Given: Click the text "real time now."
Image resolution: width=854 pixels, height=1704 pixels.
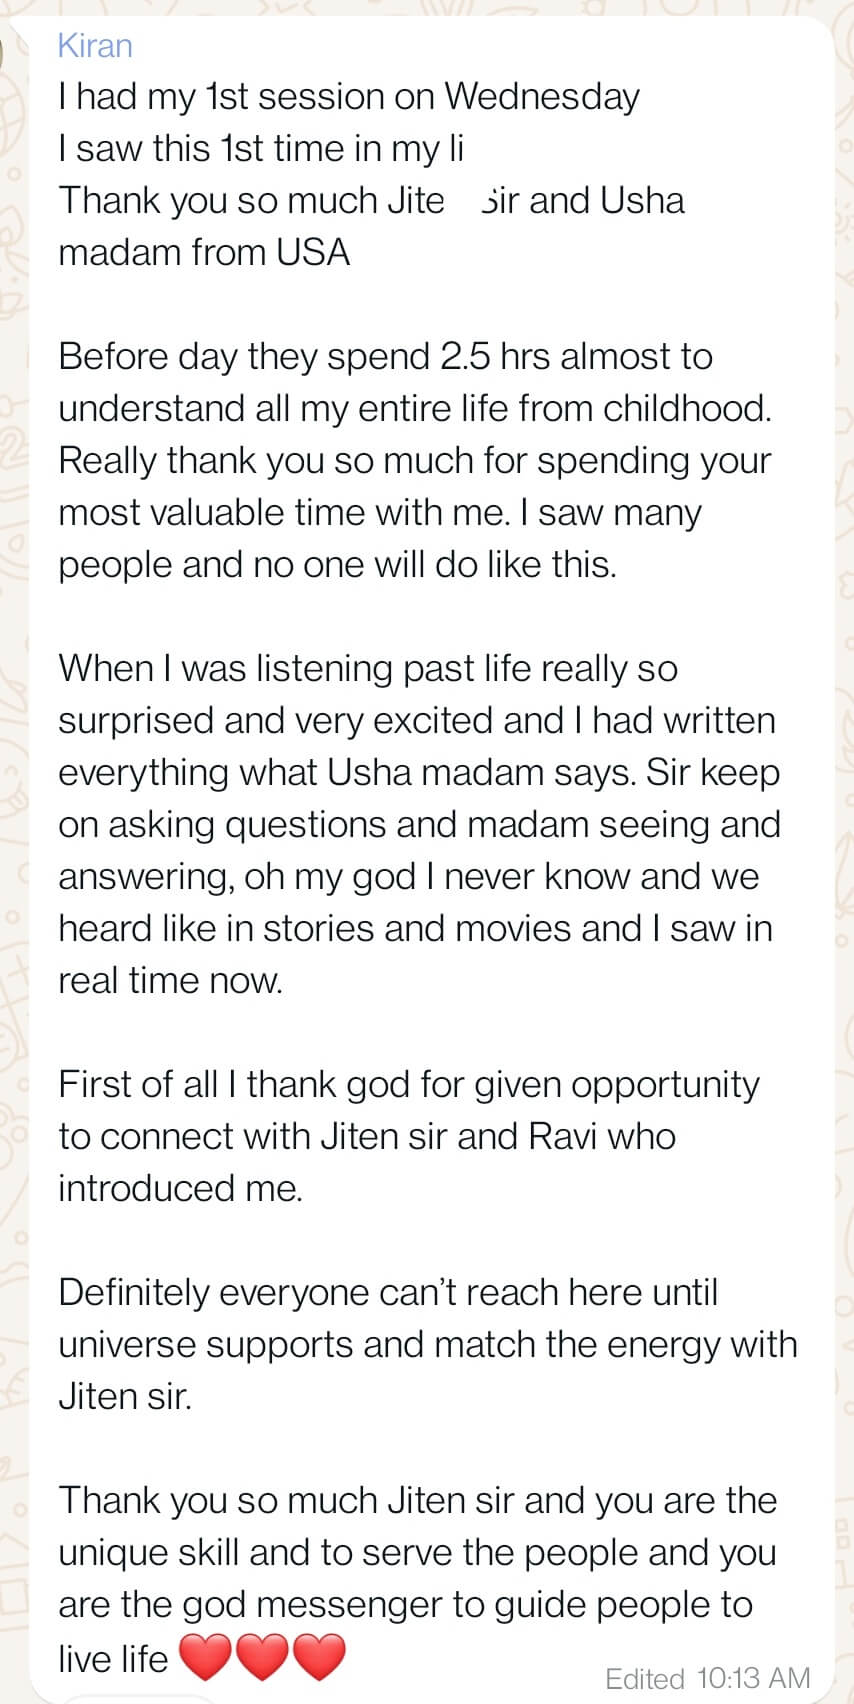Looking at the screenshot, I should [170, 981].
